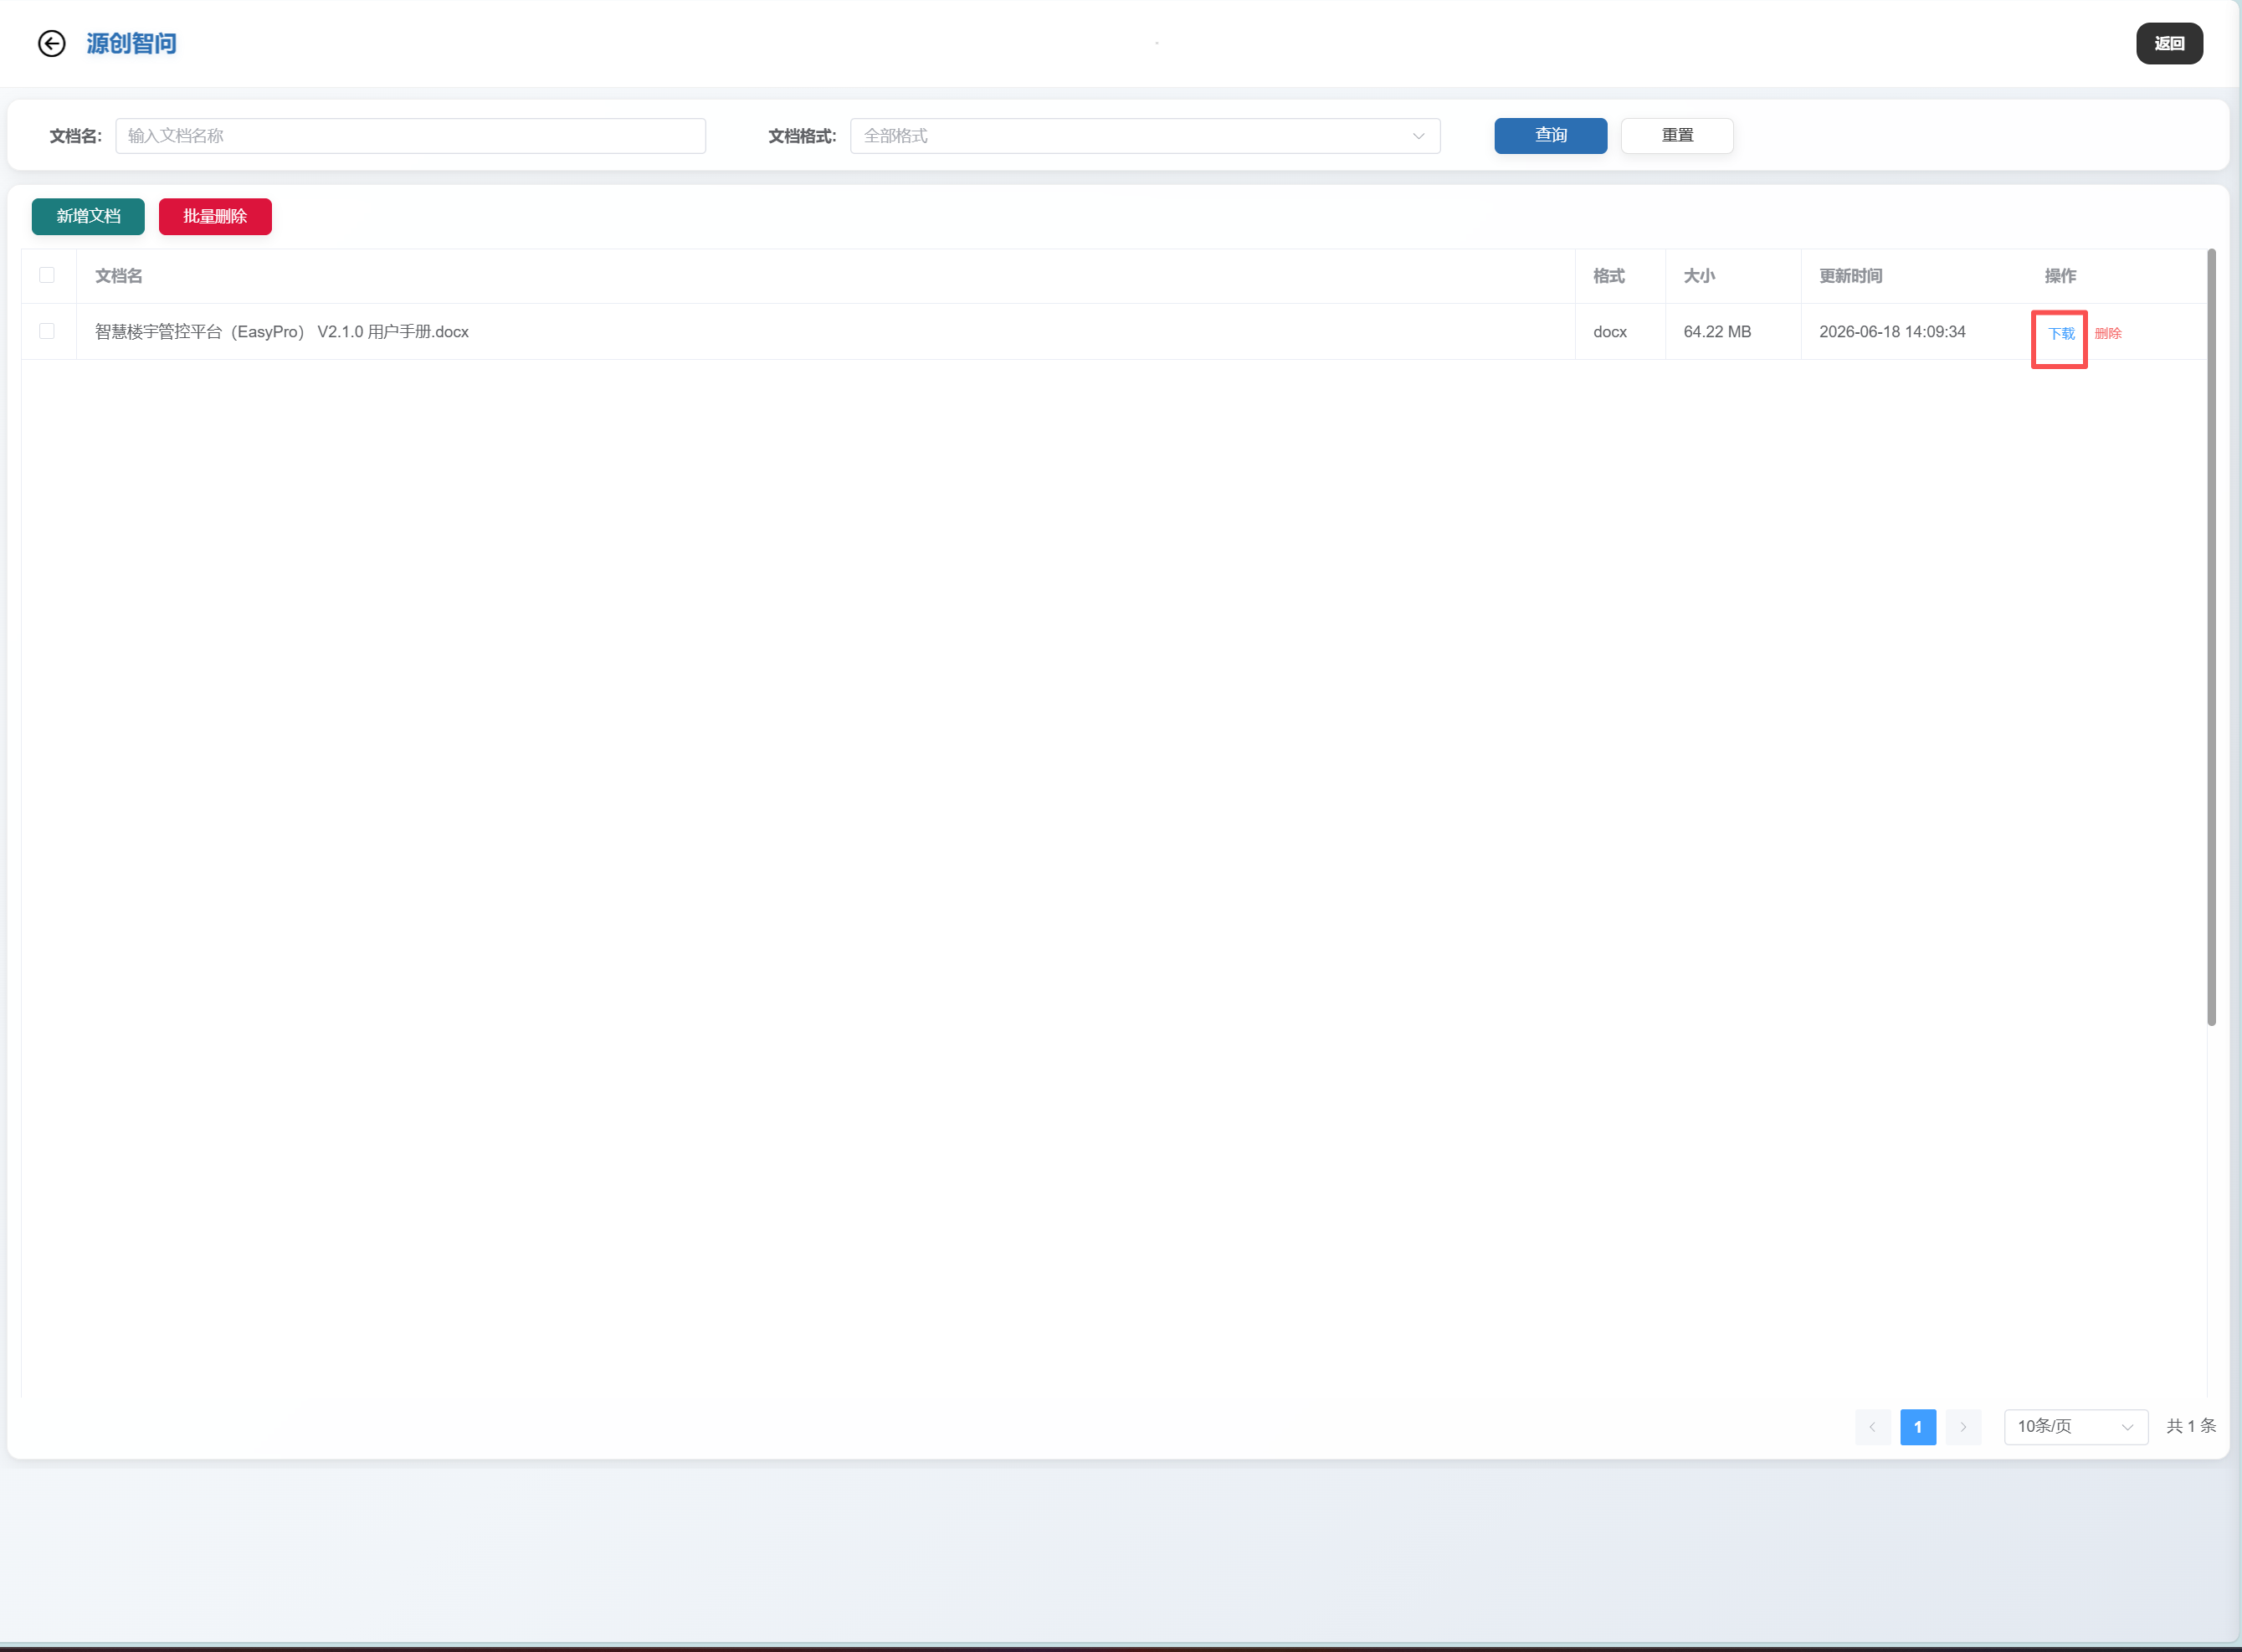Check the EasyPro 用户手册.docx row checkbox
The height and width of the screenshot is (1652, 2242).
coord(47,331)
